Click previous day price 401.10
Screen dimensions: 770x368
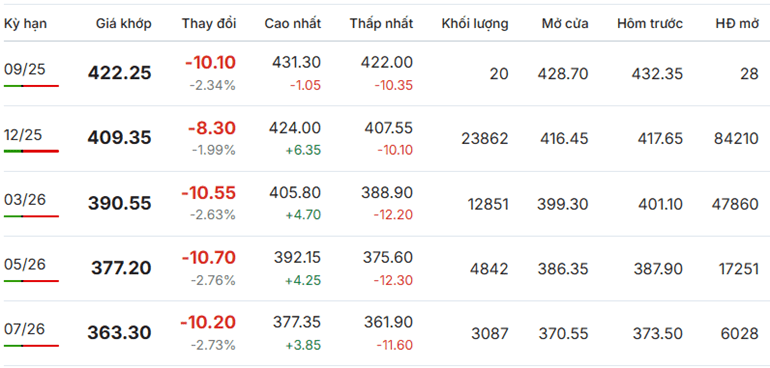[660, 204]
